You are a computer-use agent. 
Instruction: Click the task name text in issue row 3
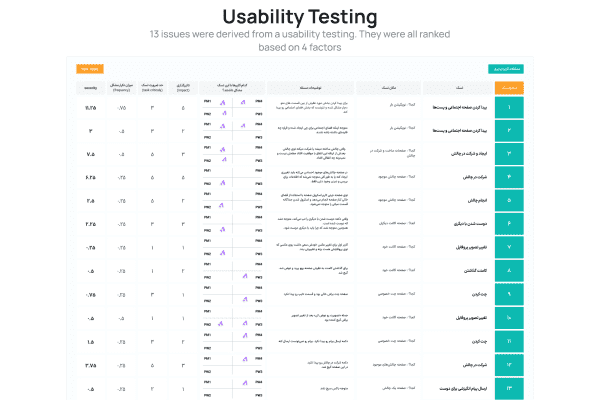point(469,154)
